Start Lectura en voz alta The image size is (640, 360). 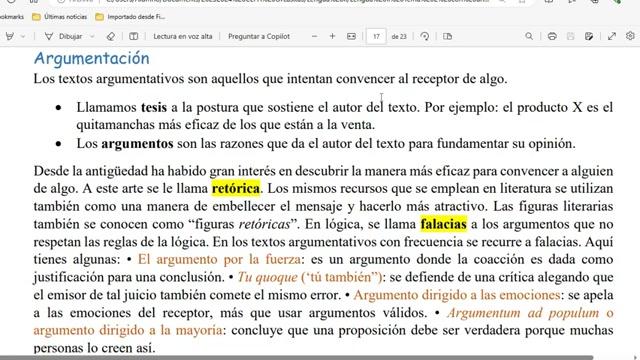click(x=183, y=36)
